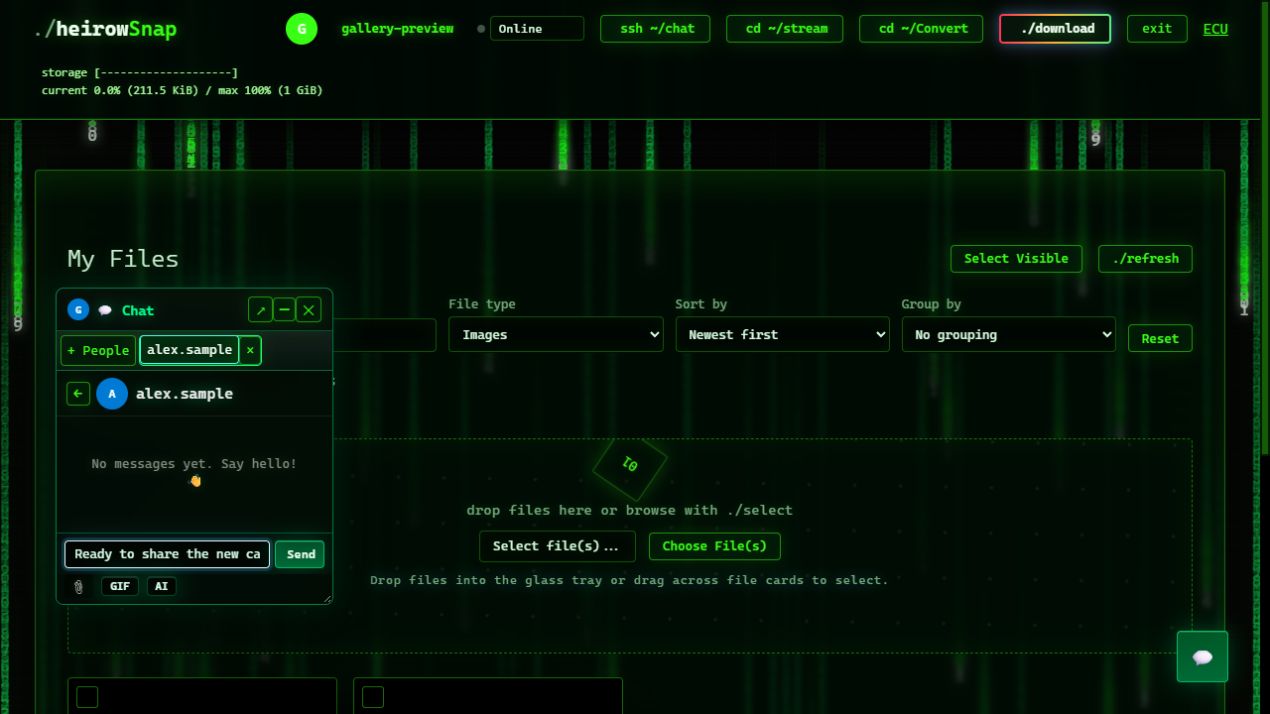Click Select Visible button
1270x714 pixels.
pos(1016,259)
